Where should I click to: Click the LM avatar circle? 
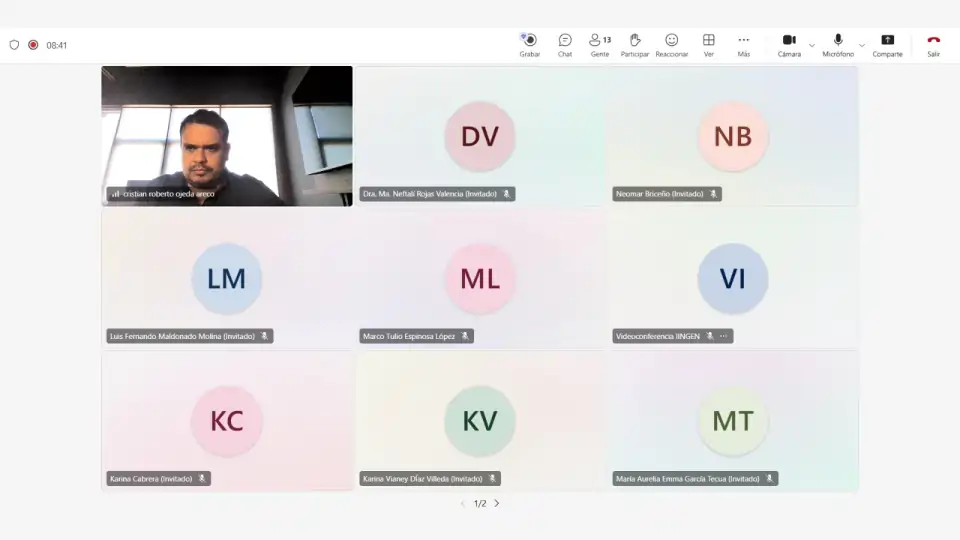(x=227, y=279)
